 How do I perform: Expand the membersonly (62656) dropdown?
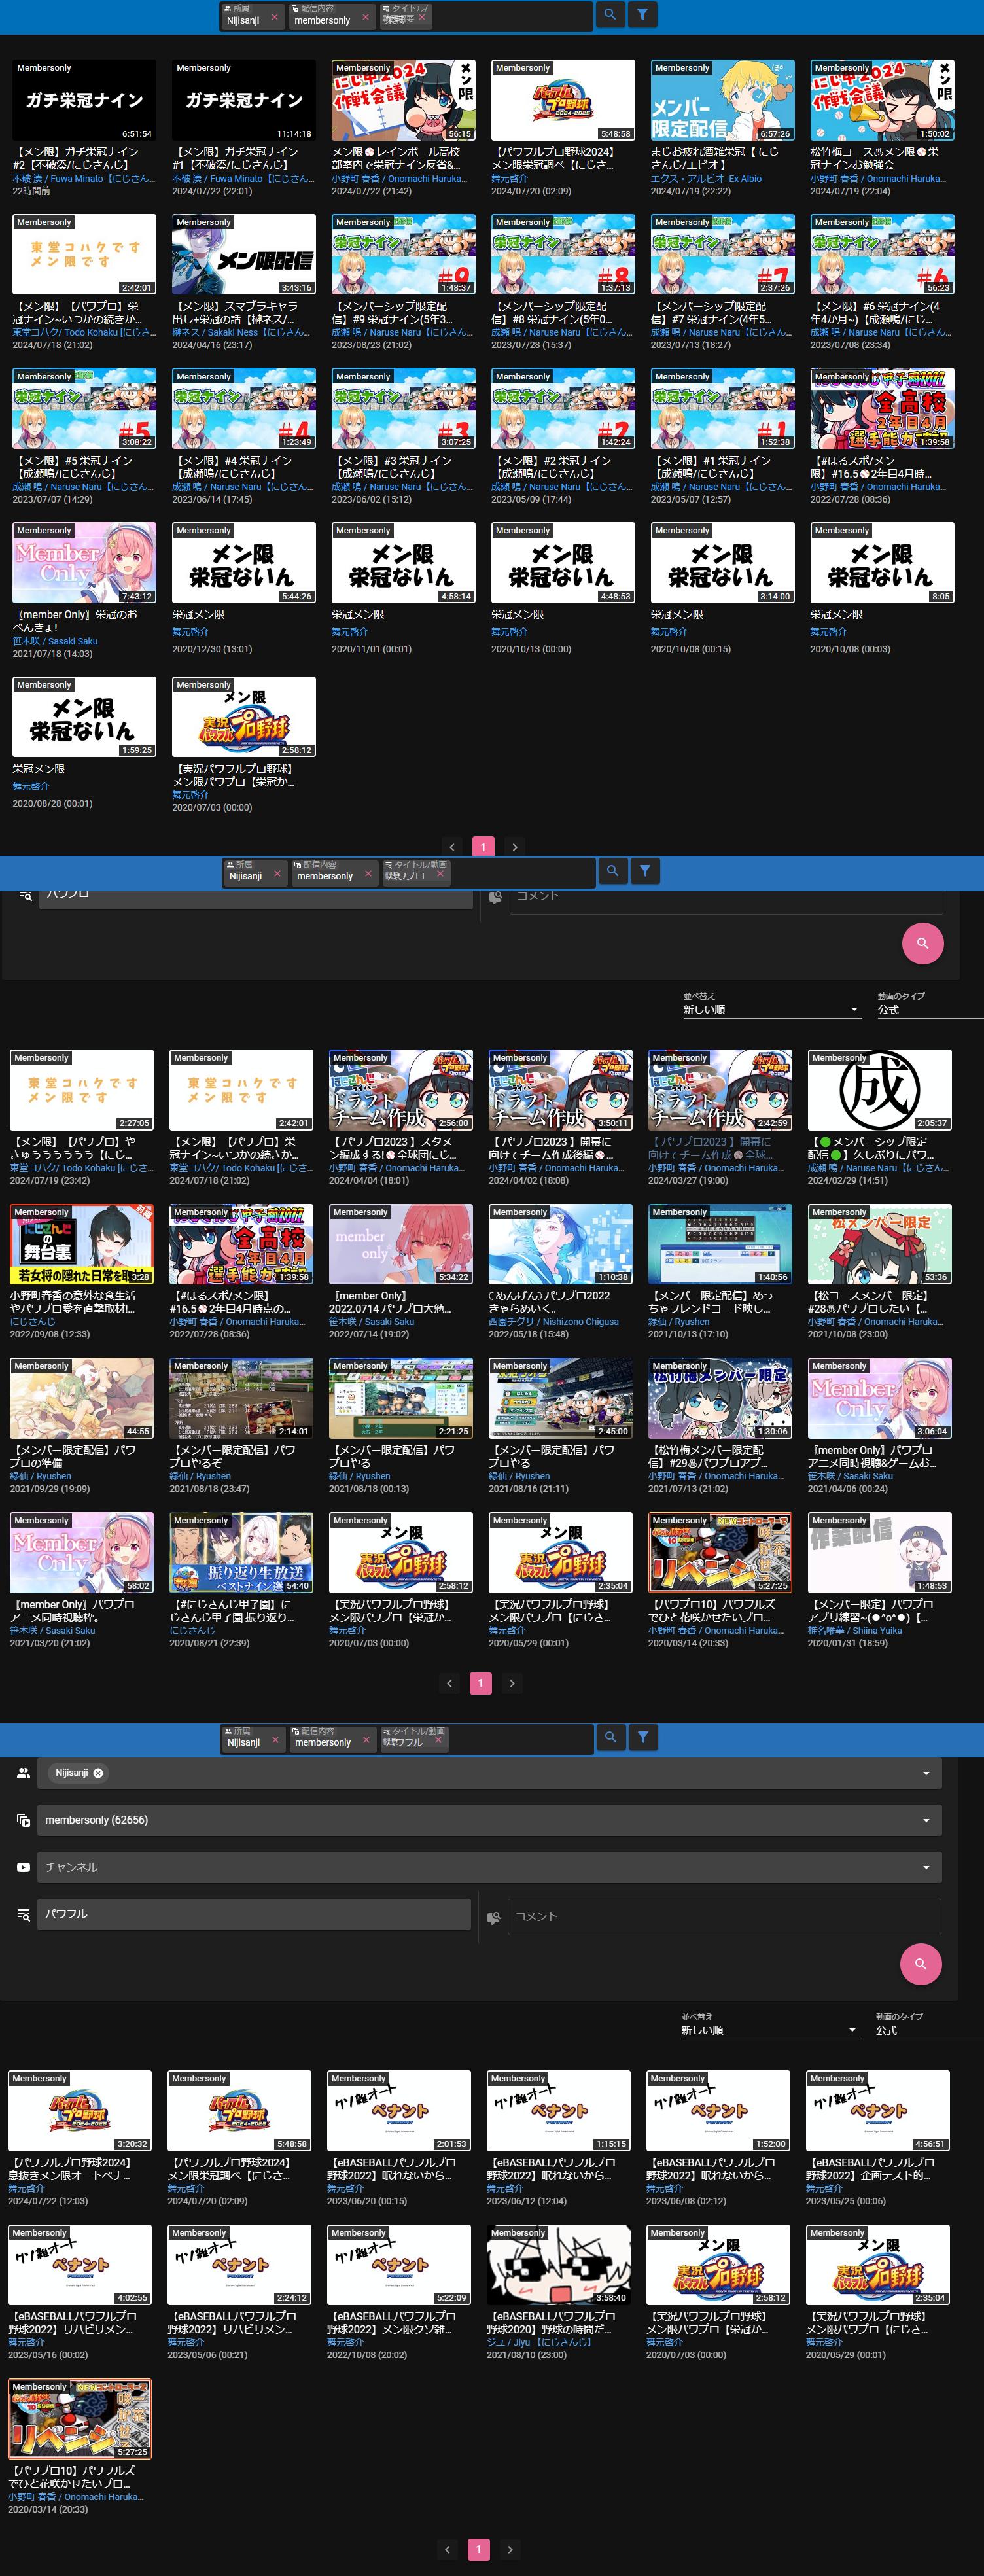[x=925, y=1820]
